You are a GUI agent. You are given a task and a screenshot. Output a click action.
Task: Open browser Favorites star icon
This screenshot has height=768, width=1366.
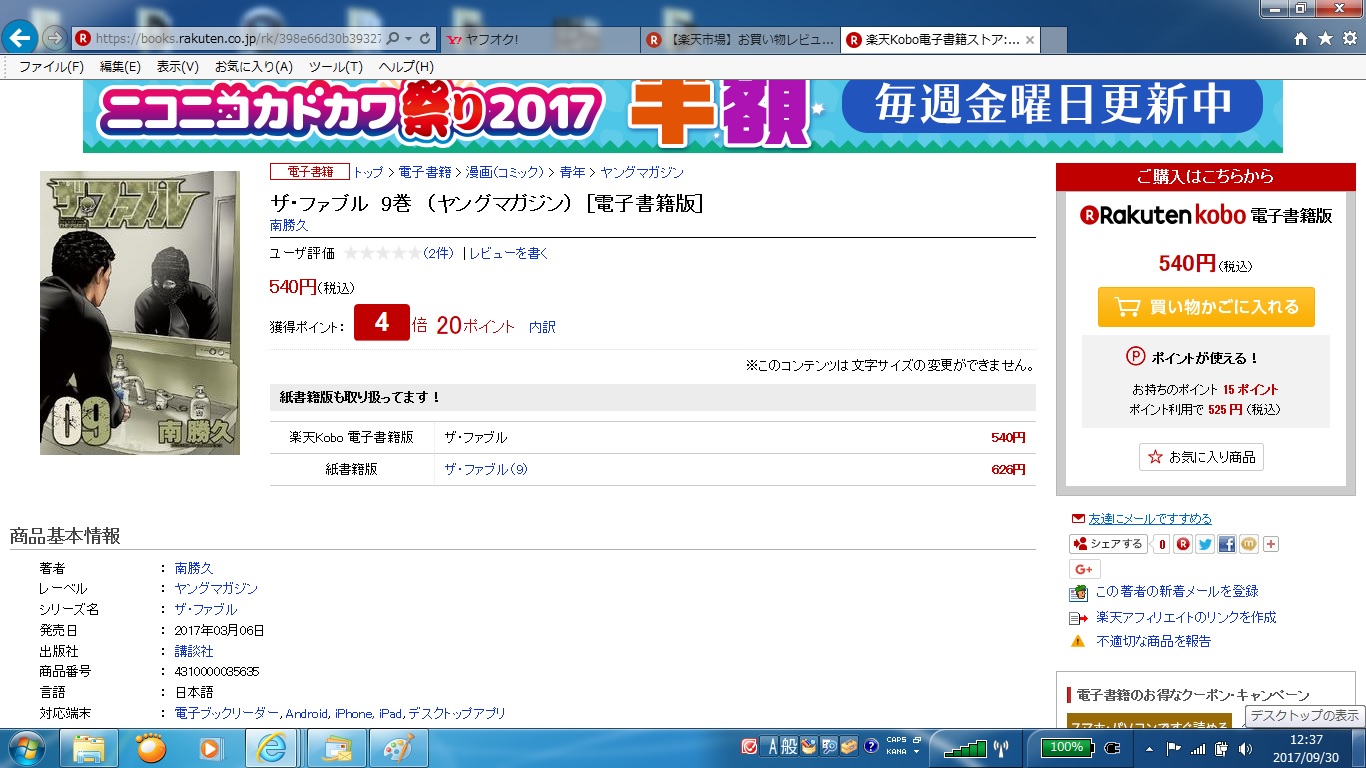tap(1325, 39)
